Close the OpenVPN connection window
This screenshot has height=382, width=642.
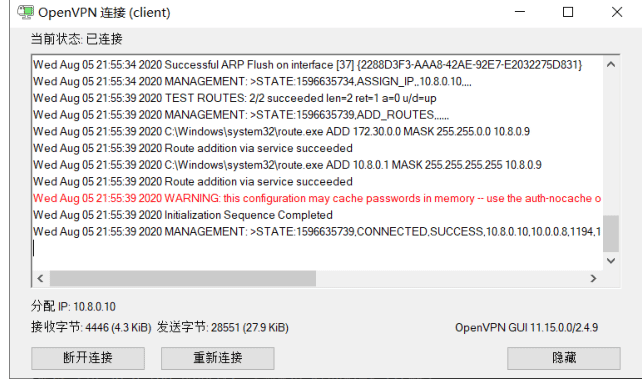pyautogui.click(x=617, y=12)
